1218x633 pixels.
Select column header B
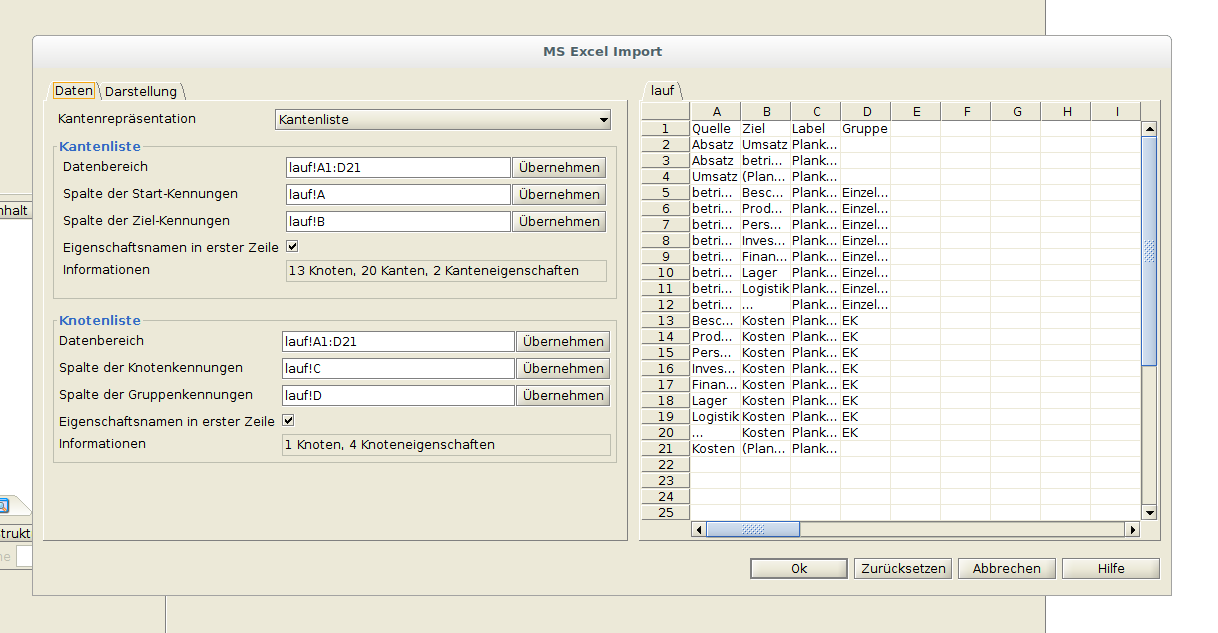pos(766,111)
